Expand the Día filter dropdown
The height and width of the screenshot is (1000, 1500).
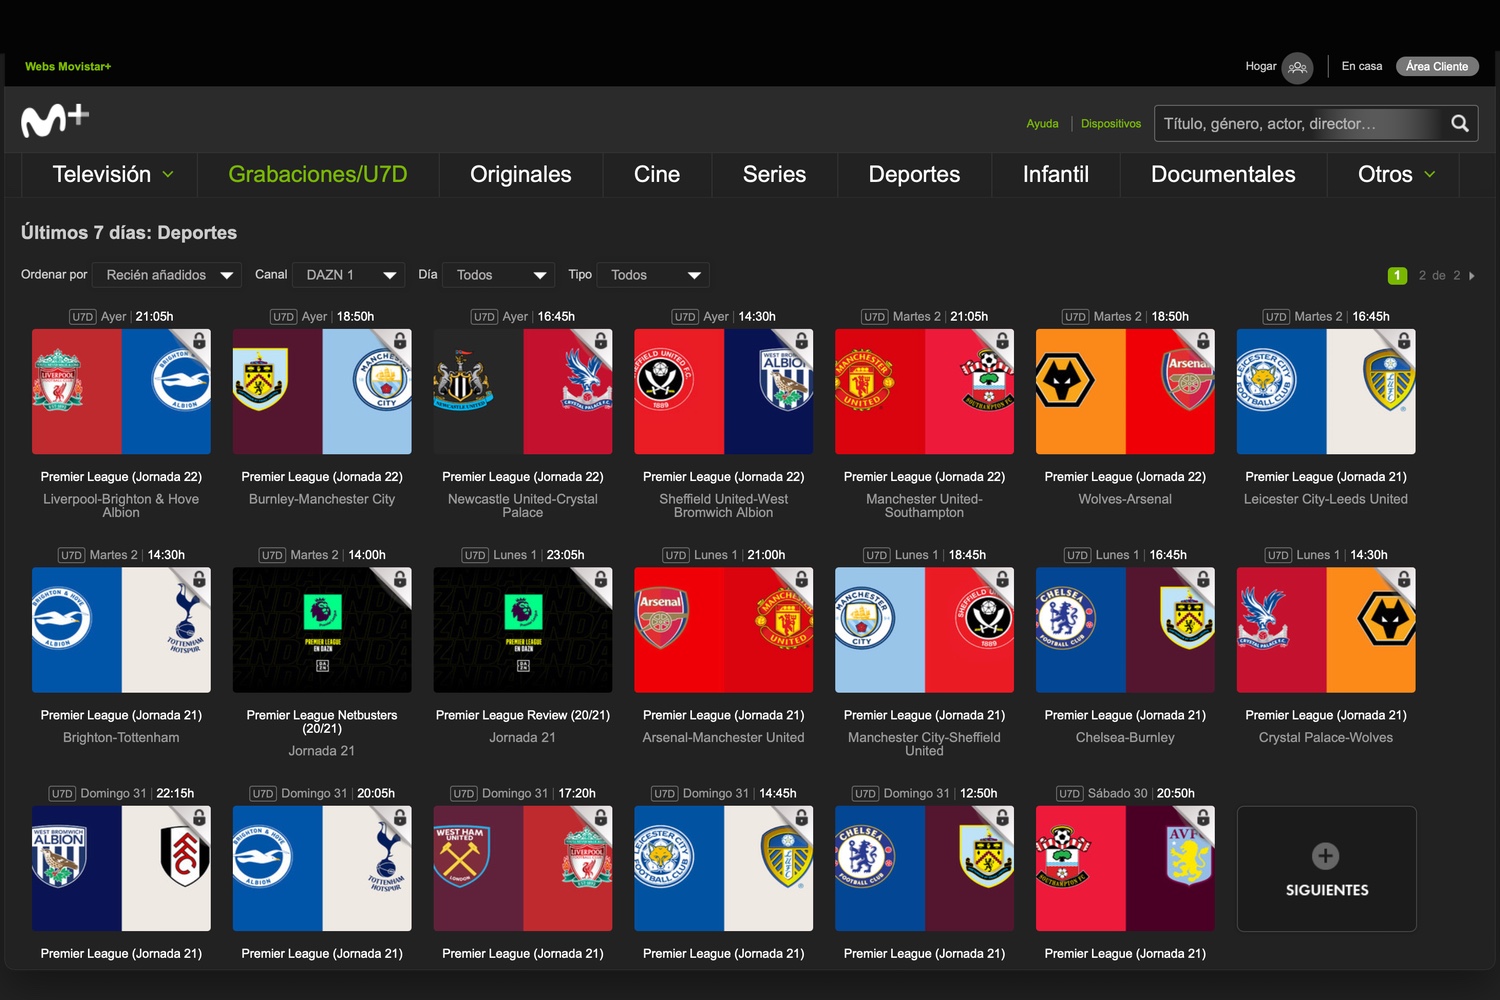click(499, 275)
